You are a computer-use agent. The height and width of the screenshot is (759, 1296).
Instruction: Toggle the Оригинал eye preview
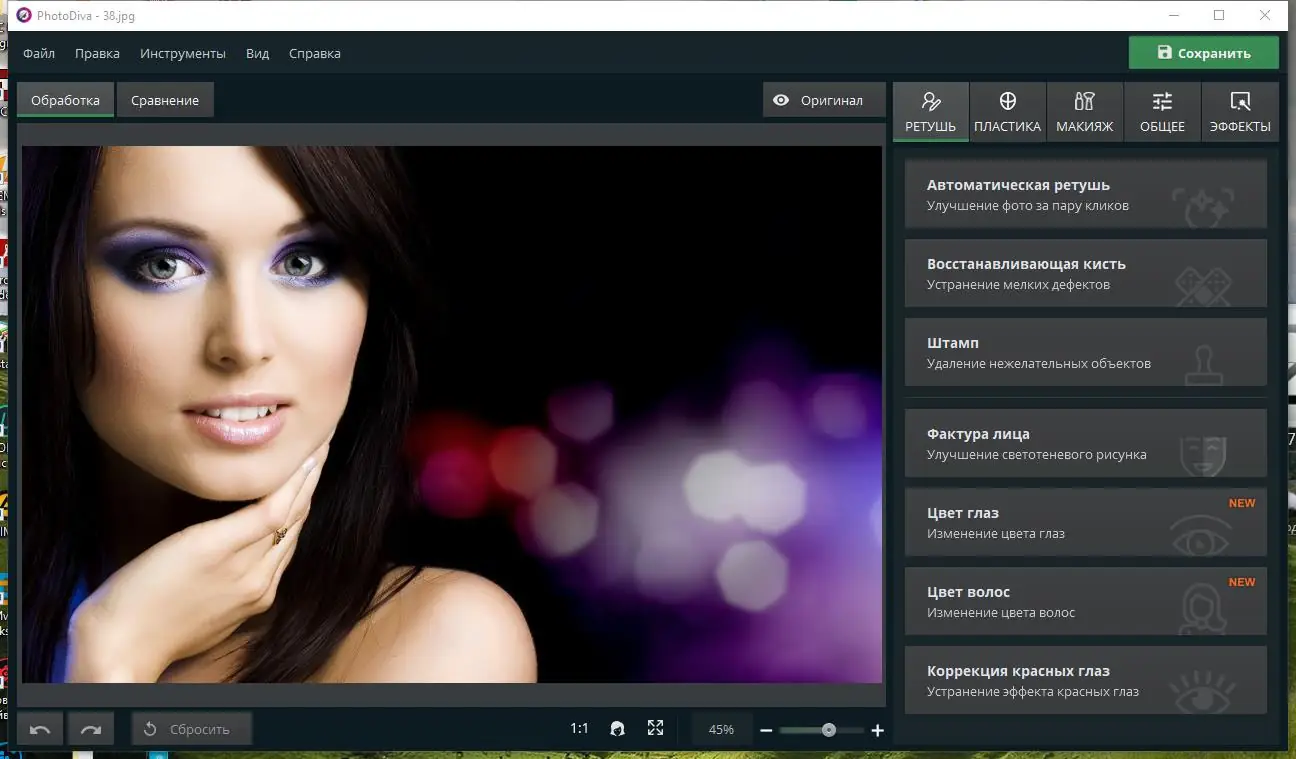(824, 100)
